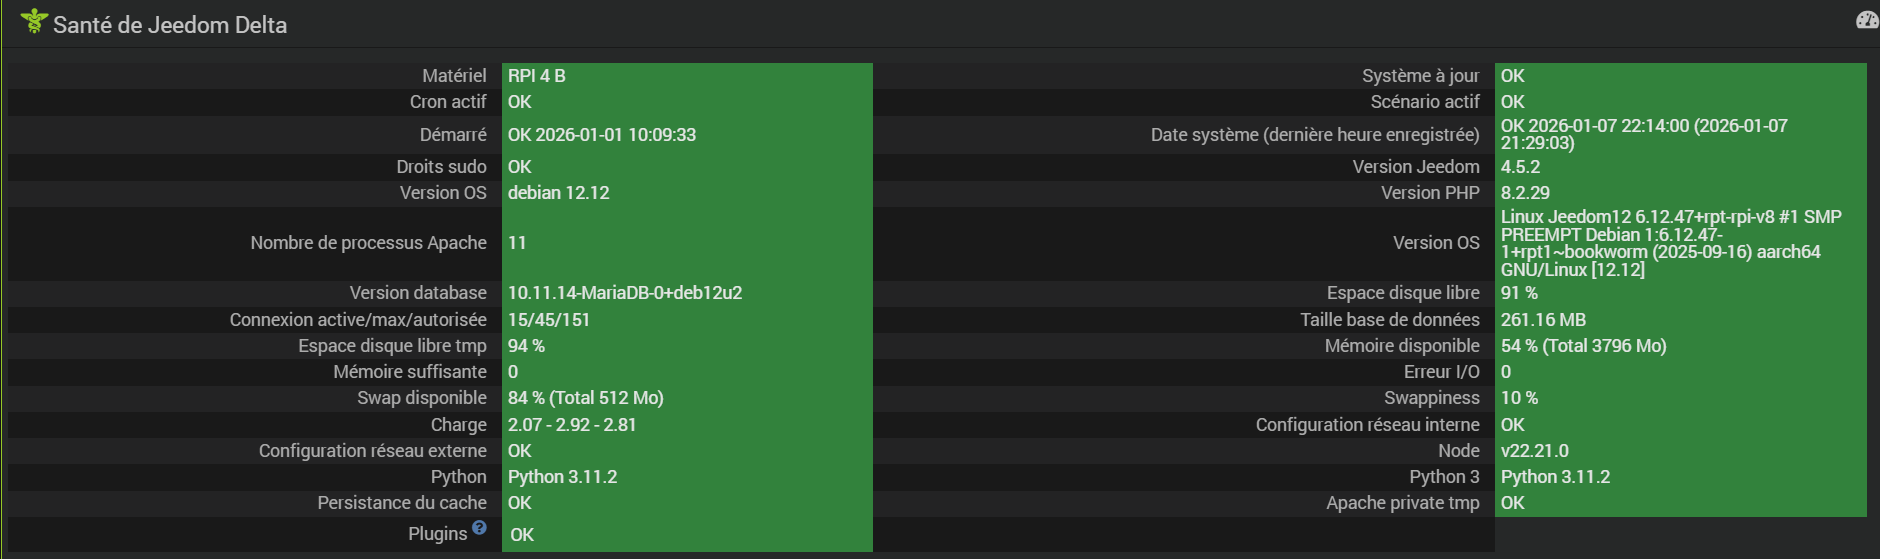Click the Apache process count value 11

[517, 243]
